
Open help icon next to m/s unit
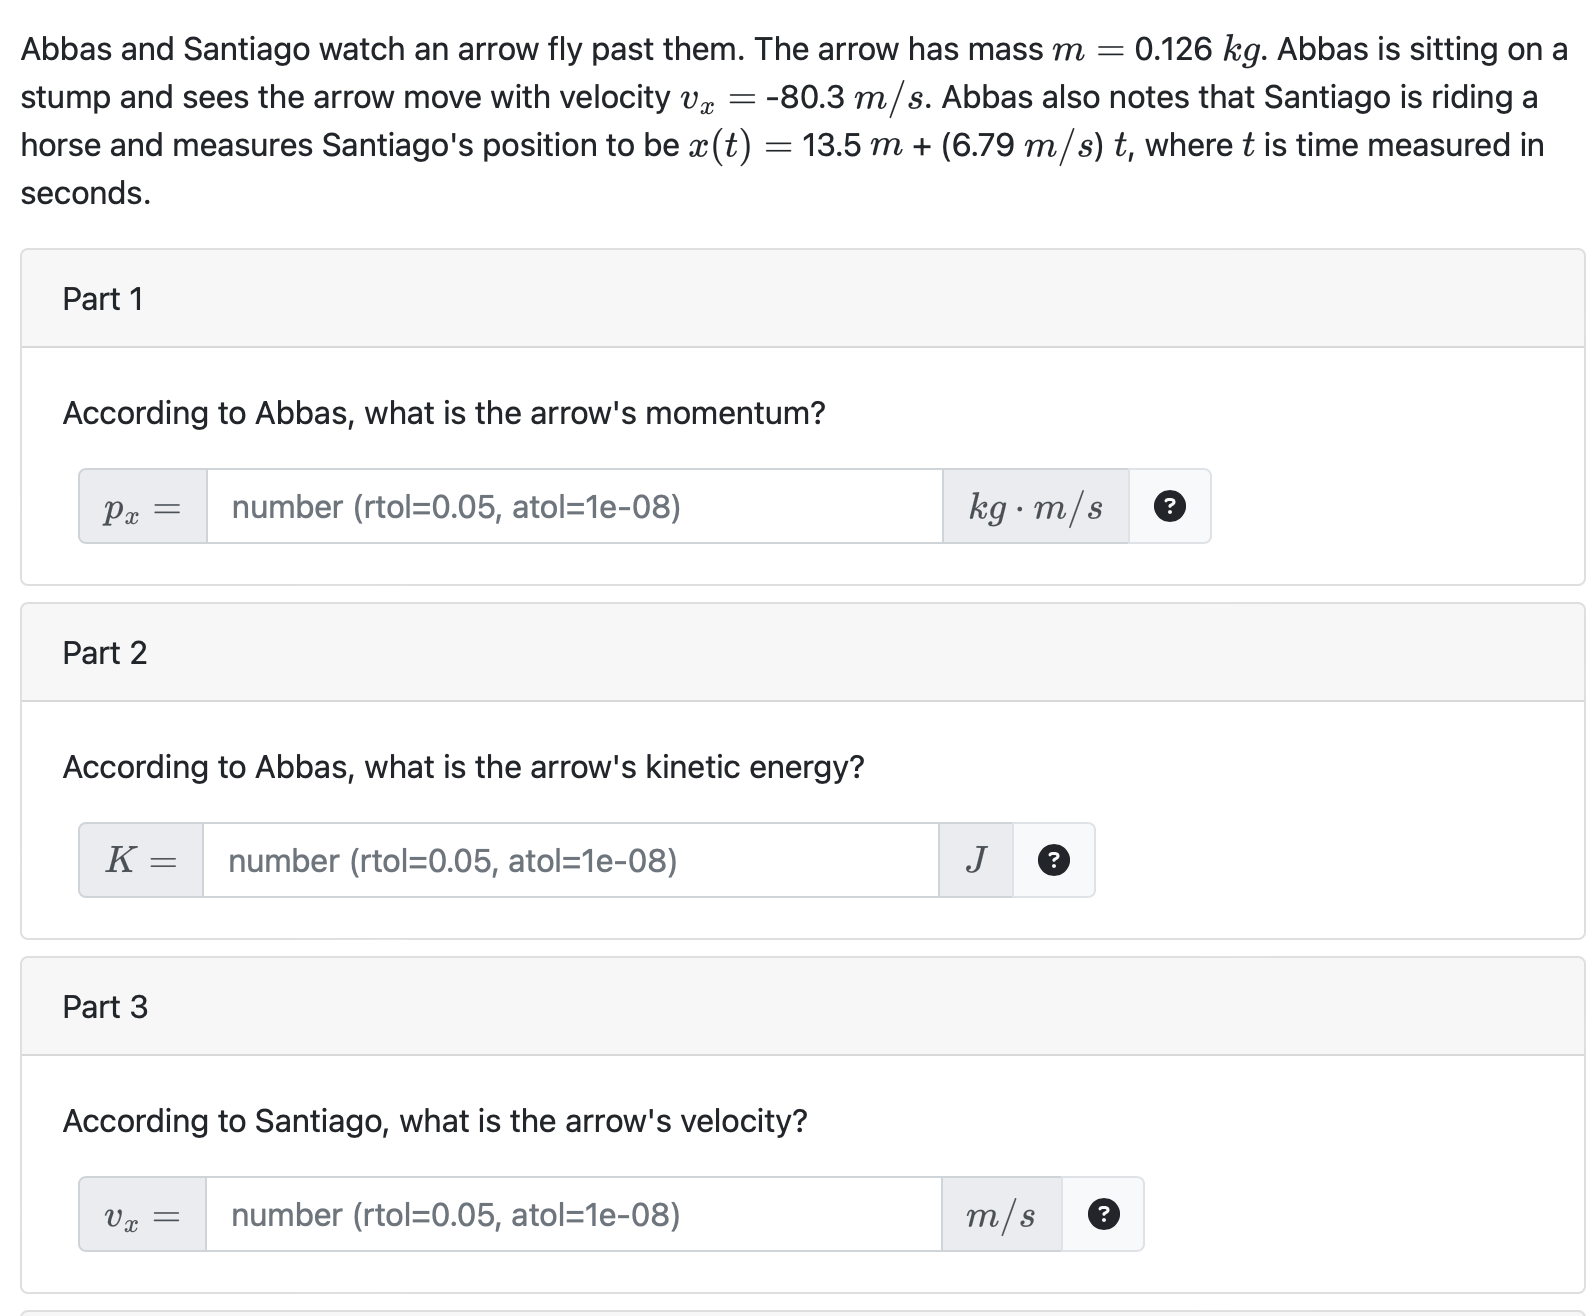click(1103, 1215)
